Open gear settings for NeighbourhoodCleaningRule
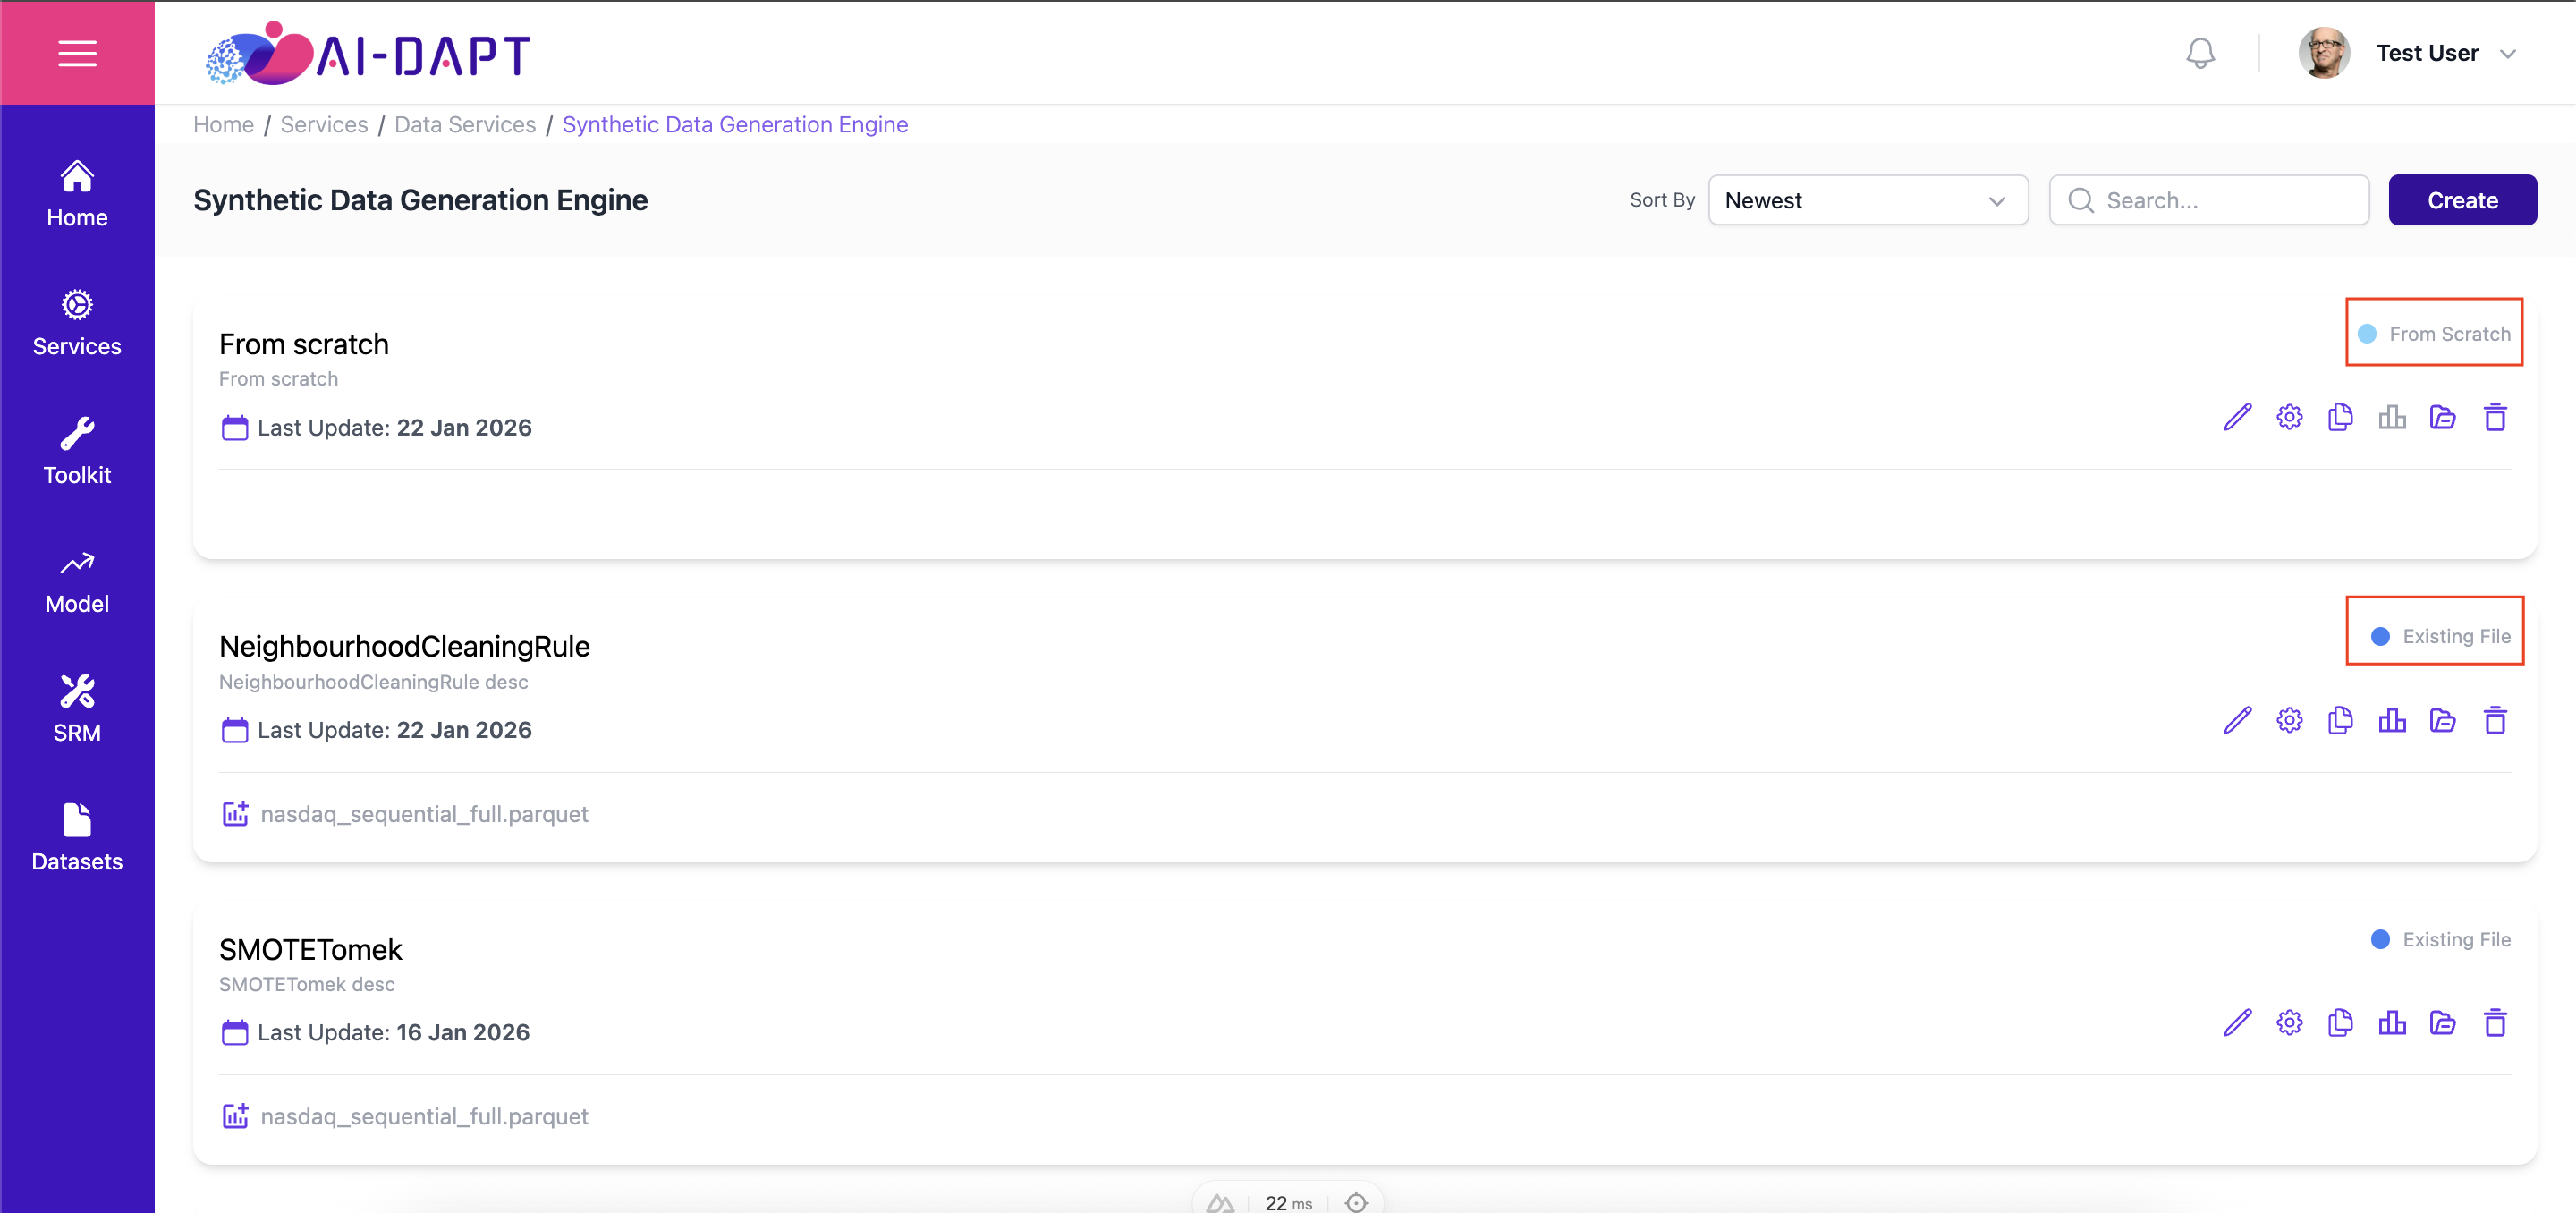 [x=2289, y=720]
